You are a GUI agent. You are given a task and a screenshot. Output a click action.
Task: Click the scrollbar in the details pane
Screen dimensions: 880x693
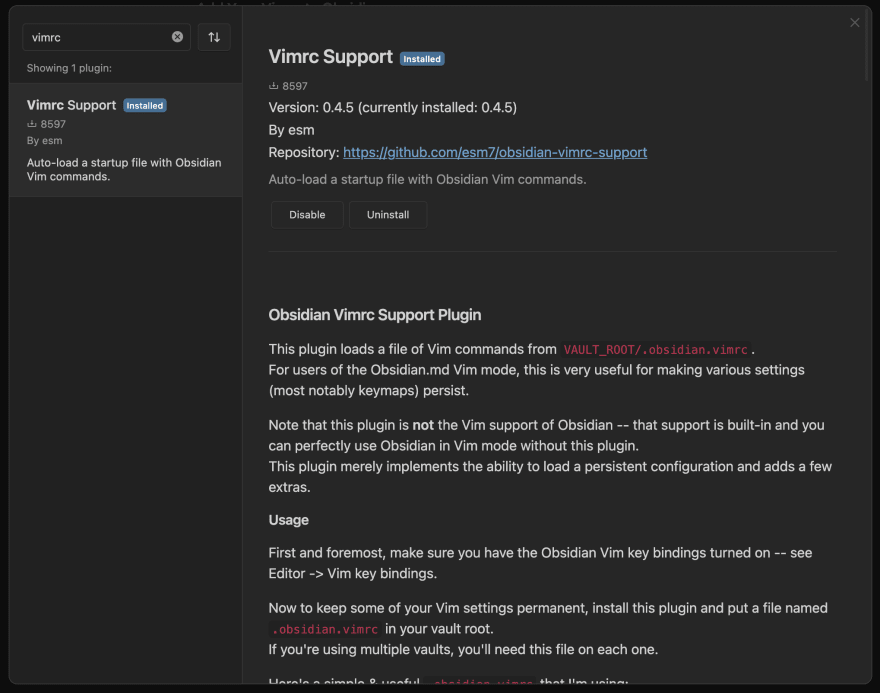868,45
